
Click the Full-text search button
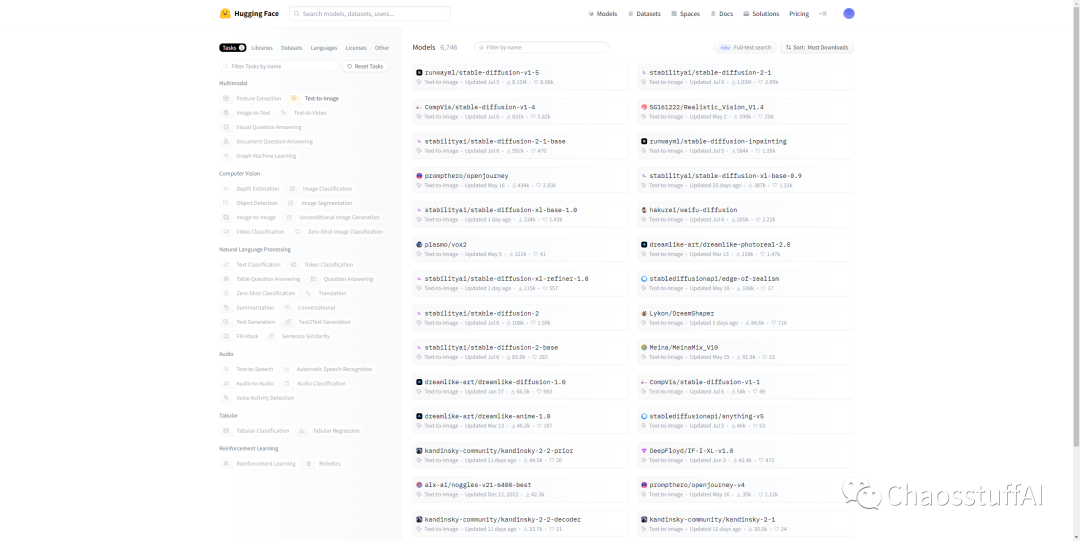tap(745, 48)
